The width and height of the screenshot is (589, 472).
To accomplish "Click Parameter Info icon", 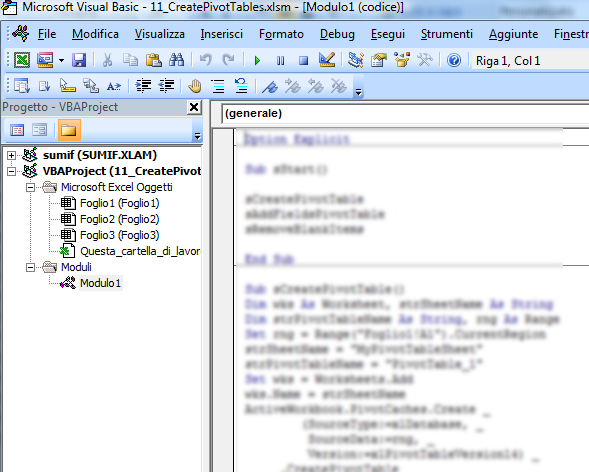I will (x=91, y=86).
